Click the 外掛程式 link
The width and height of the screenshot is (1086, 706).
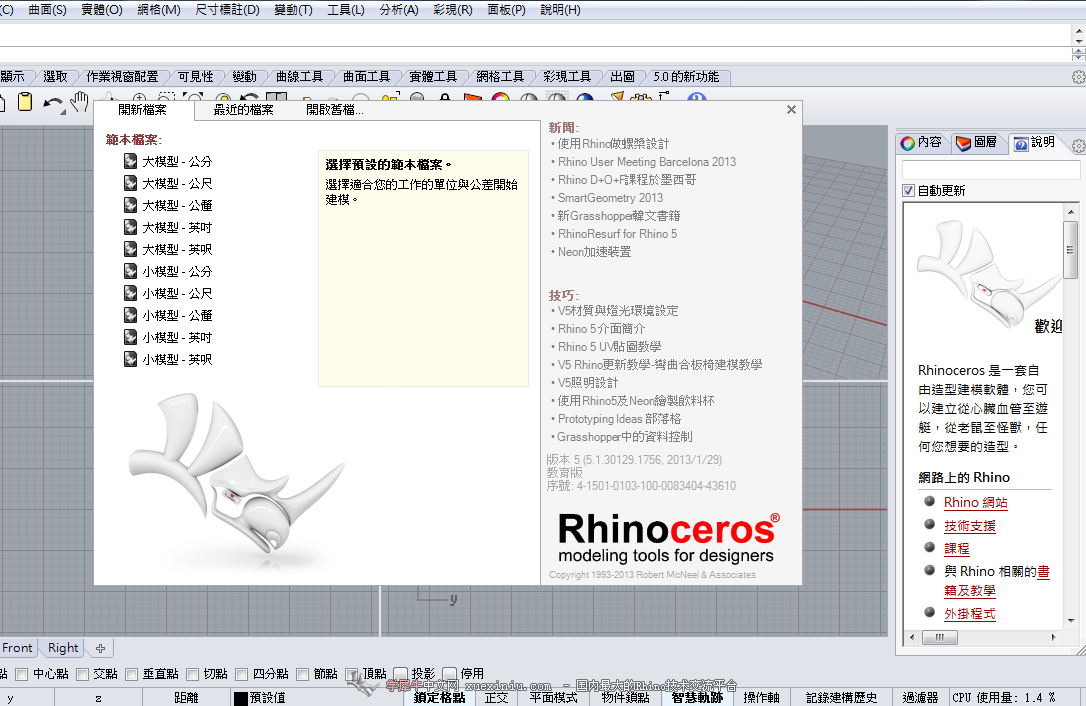[x=970, y=614]
